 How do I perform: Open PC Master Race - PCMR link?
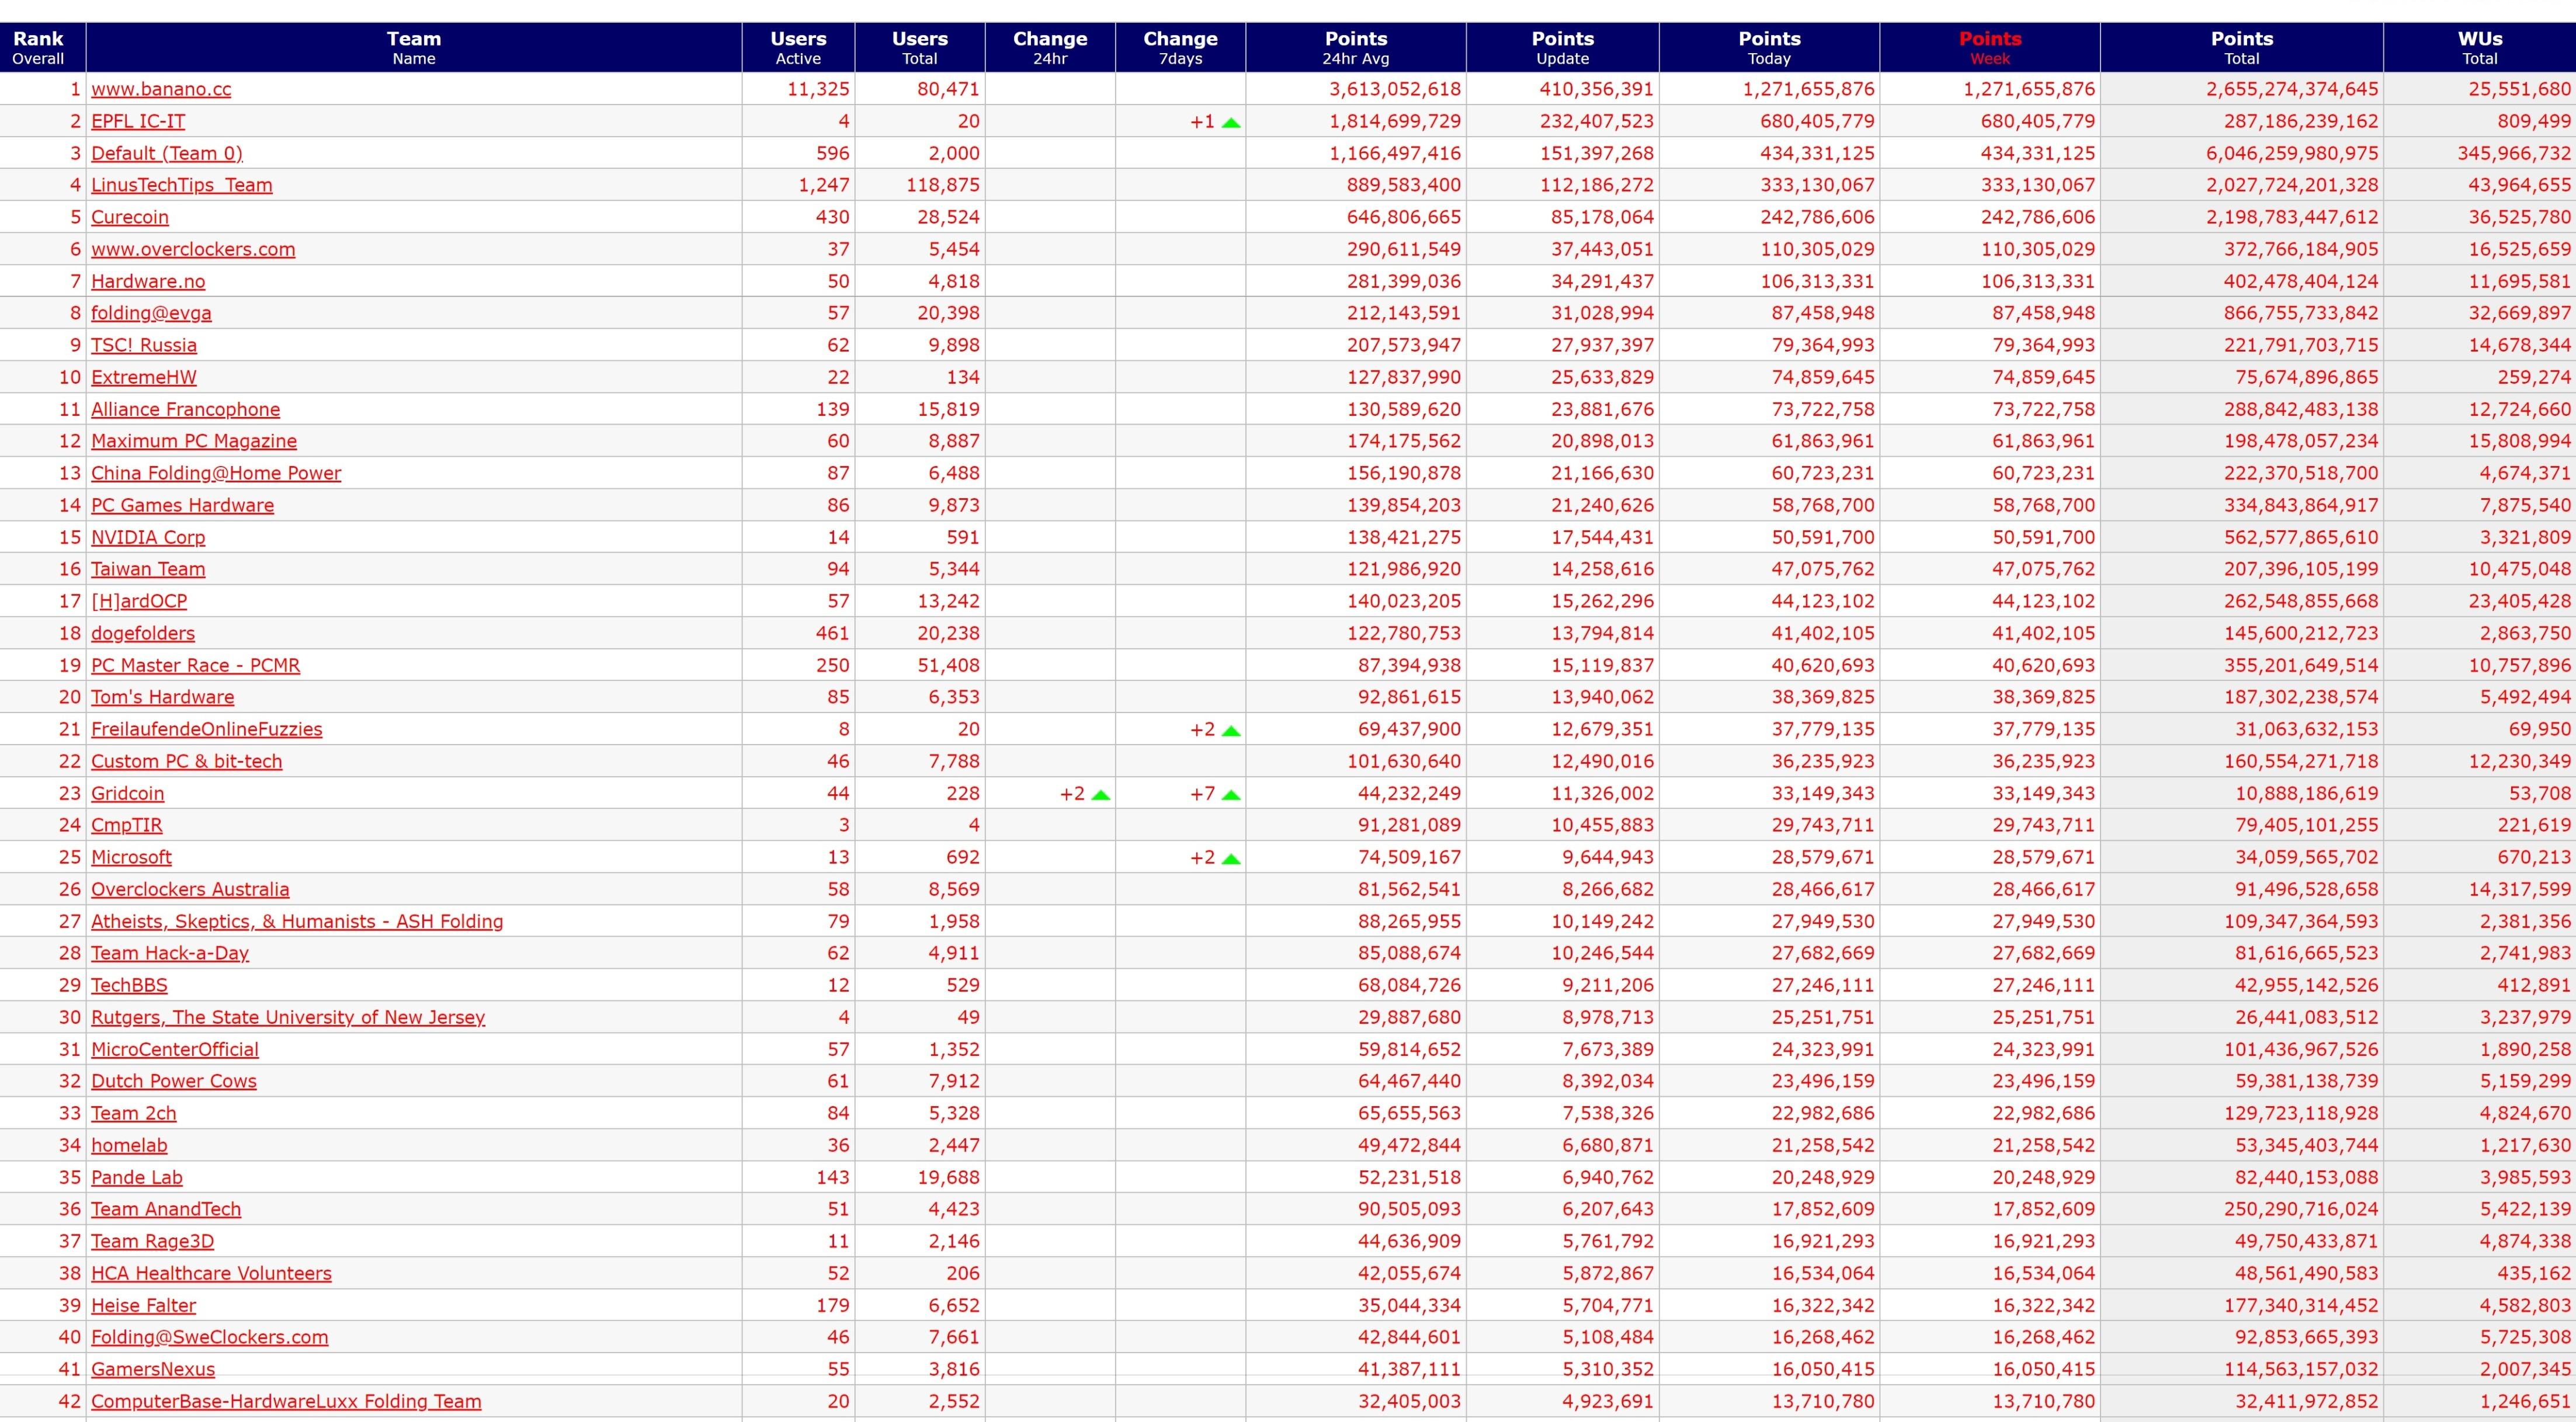[x=195, y=665]
